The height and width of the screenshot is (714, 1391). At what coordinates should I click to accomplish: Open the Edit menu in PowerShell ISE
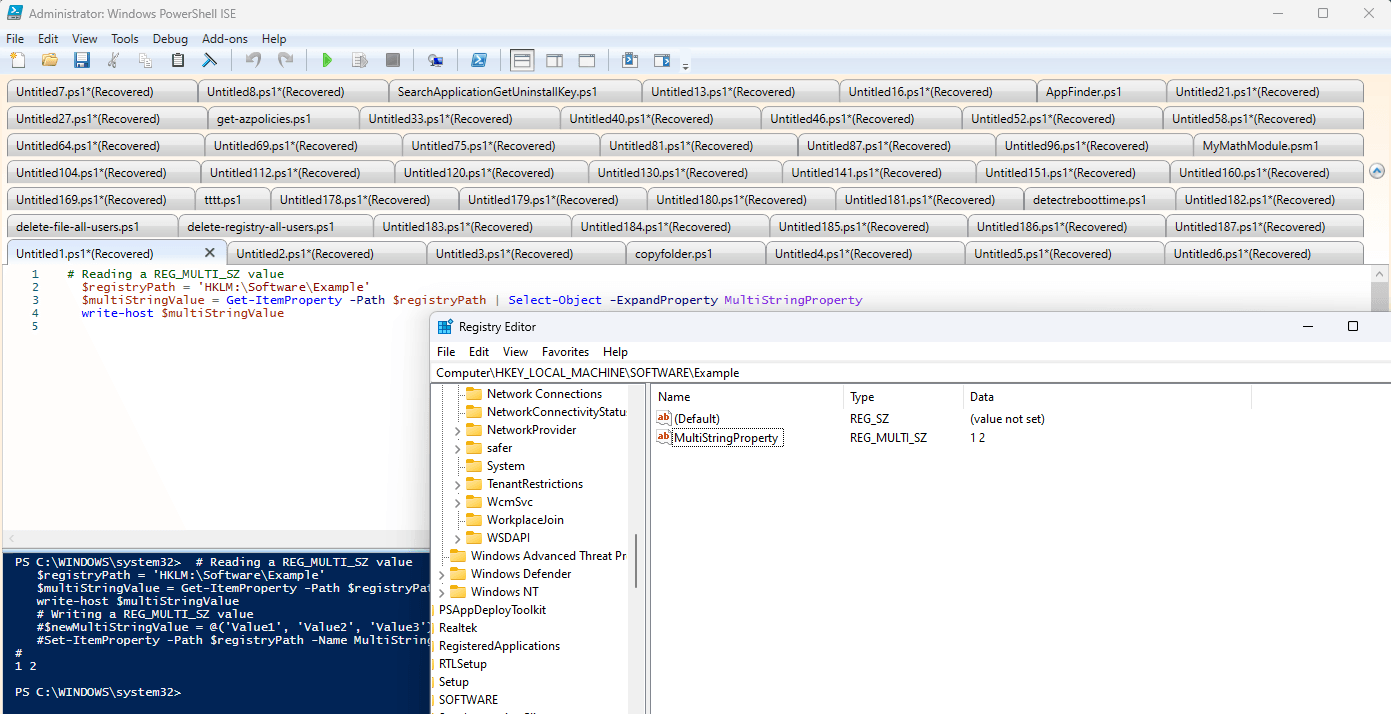[x=48, y=38]
